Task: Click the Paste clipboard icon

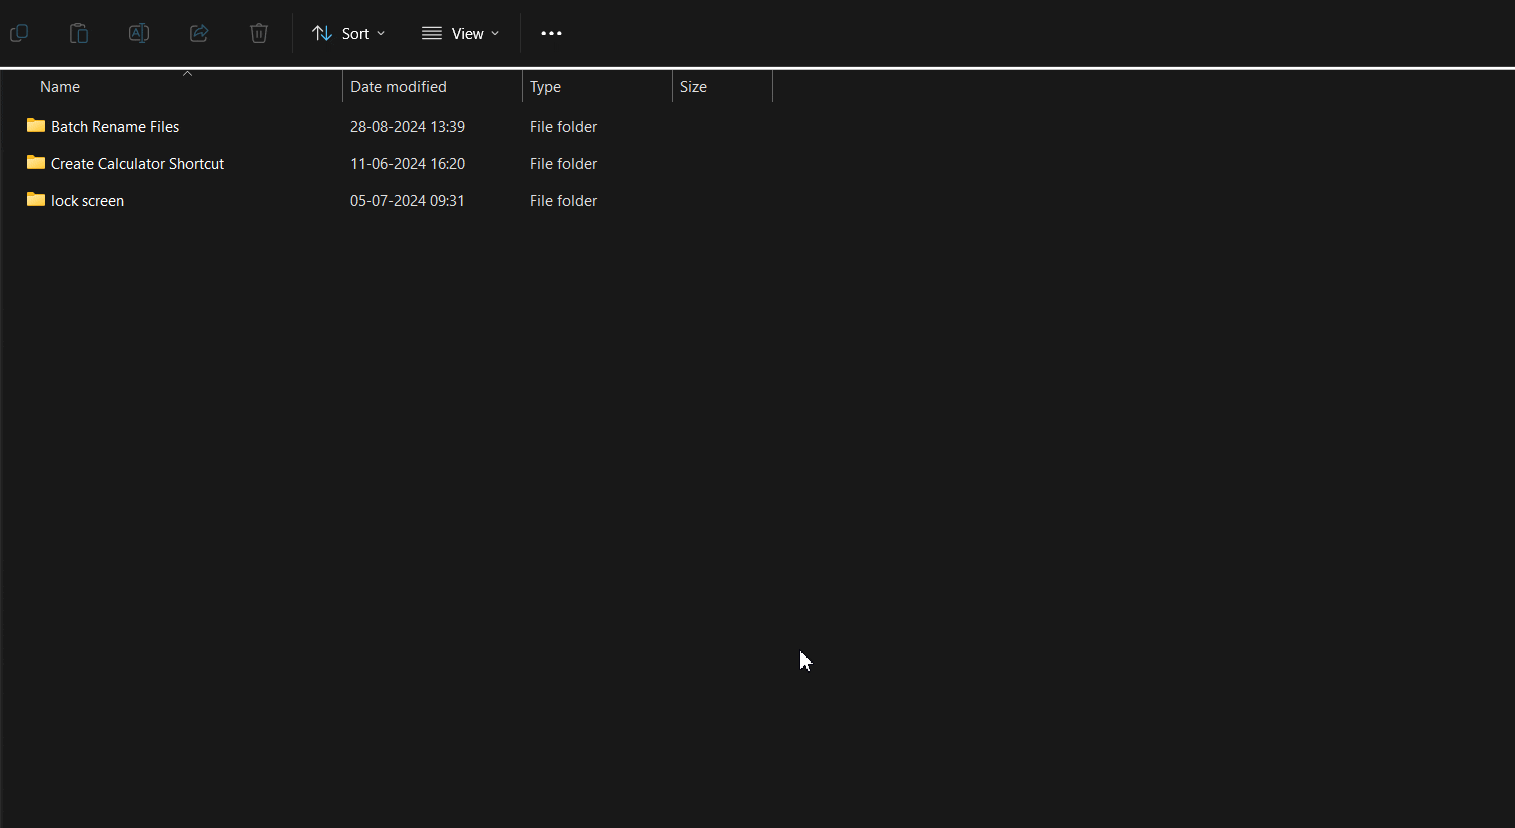Action: [x=79, y=33]
